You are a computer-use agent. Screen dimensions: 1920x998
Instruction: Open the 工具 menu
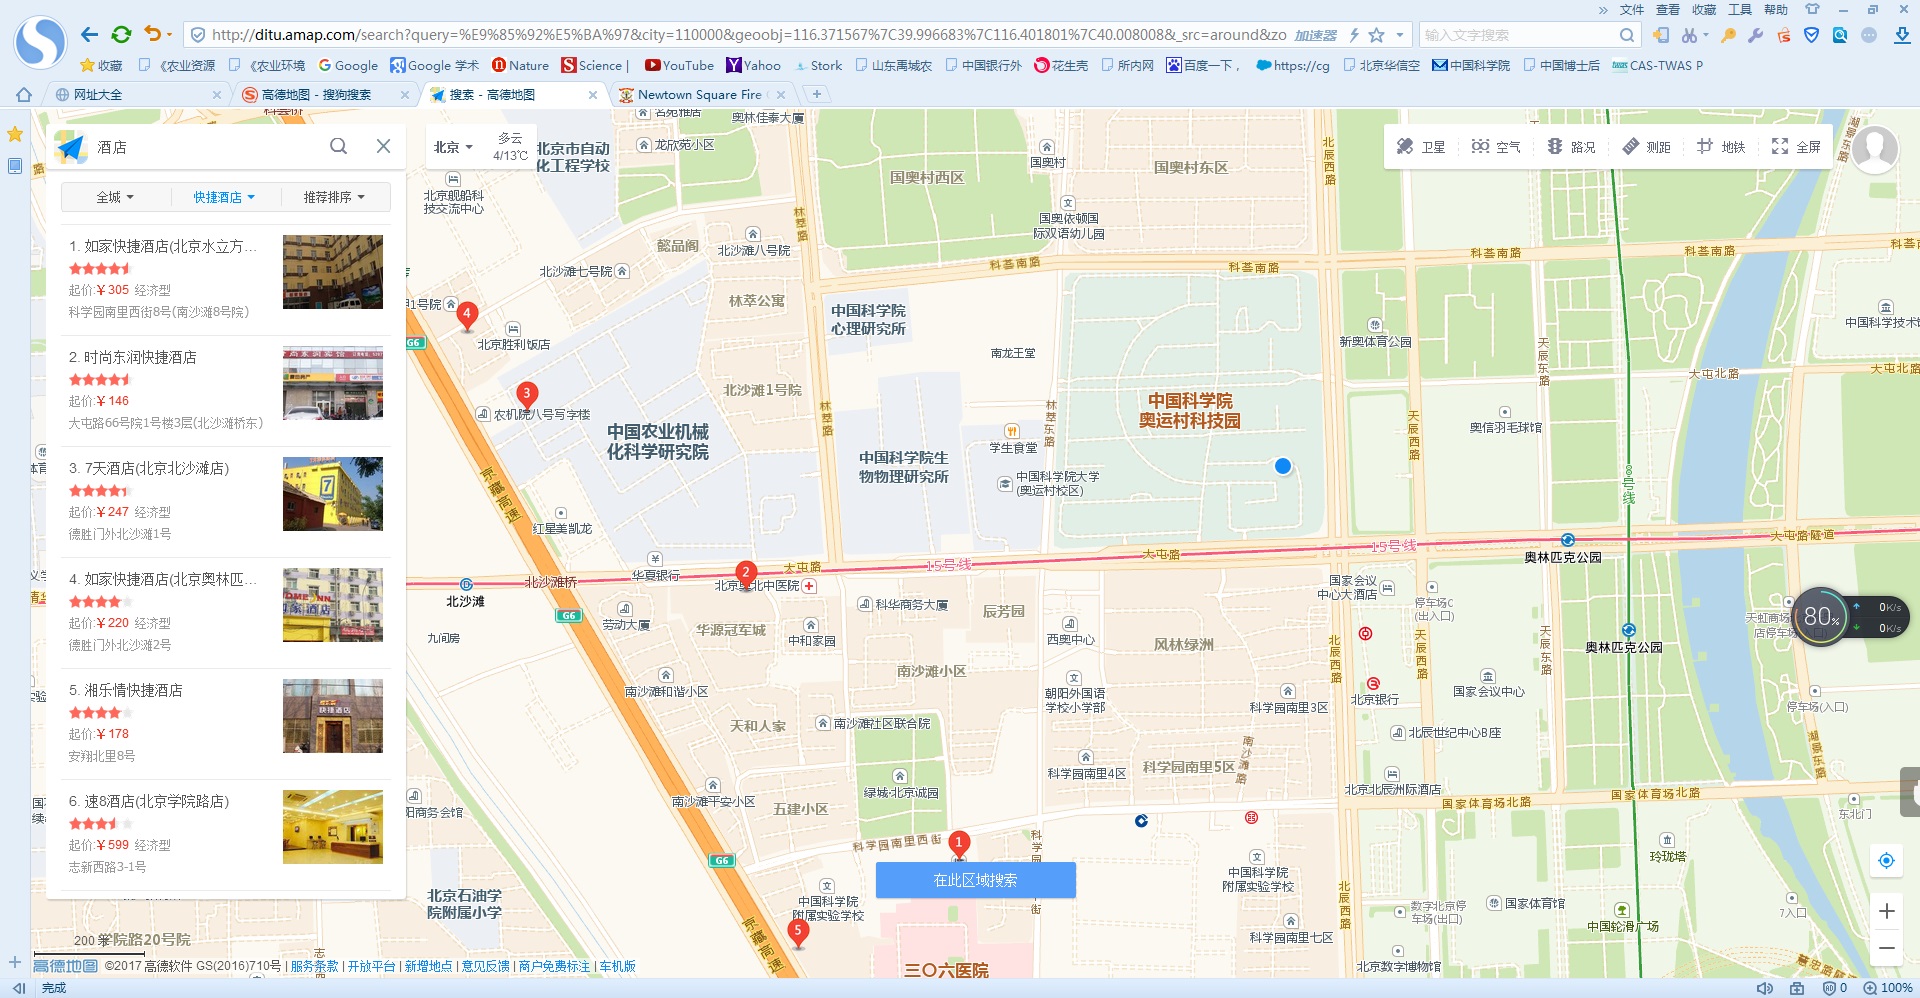[x=1740, y=10]
